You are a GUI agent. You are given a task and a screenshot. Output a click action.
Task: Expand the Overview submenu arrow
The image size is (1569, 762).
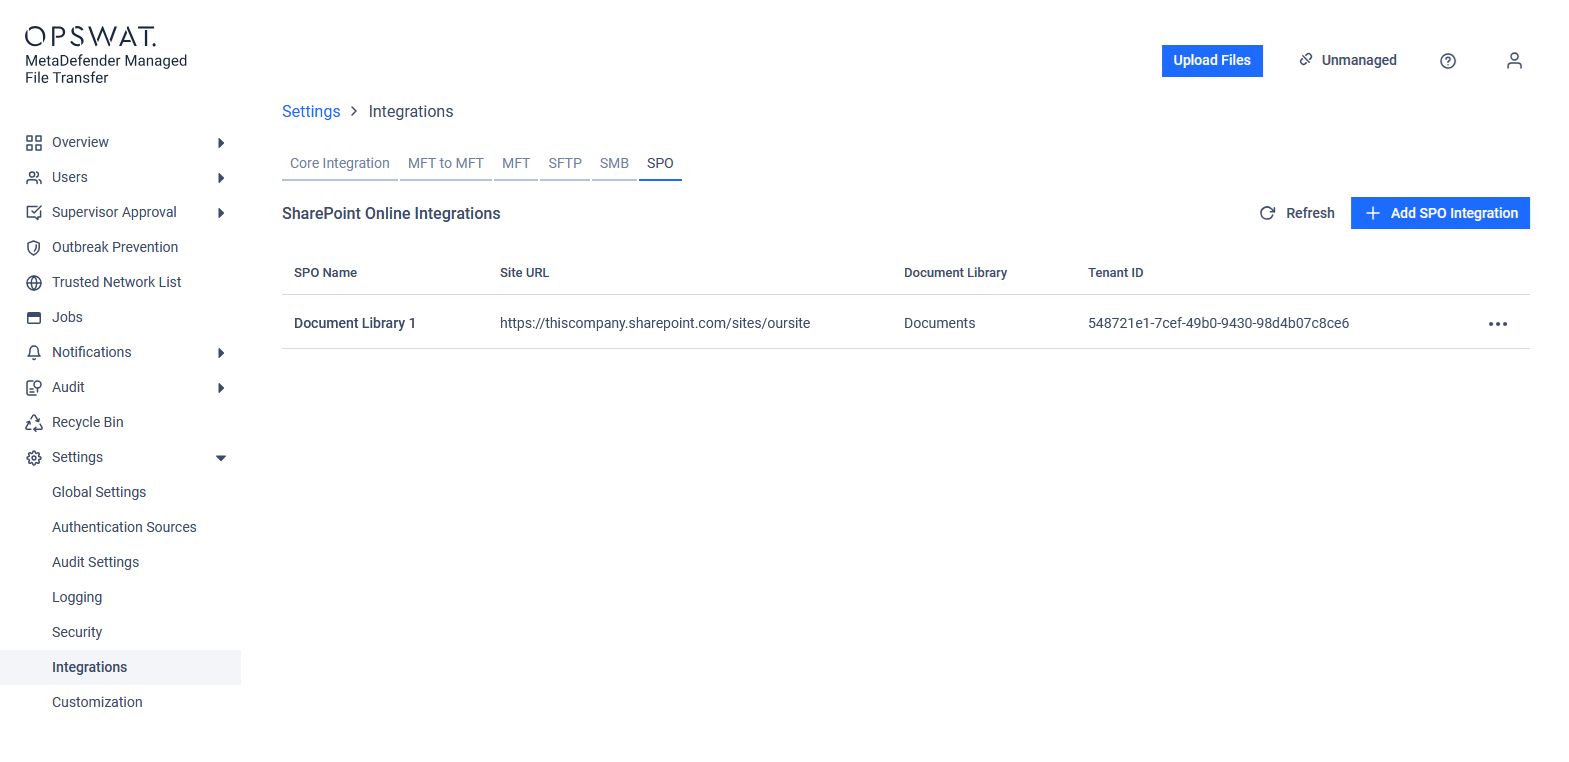tap(221, 143)
